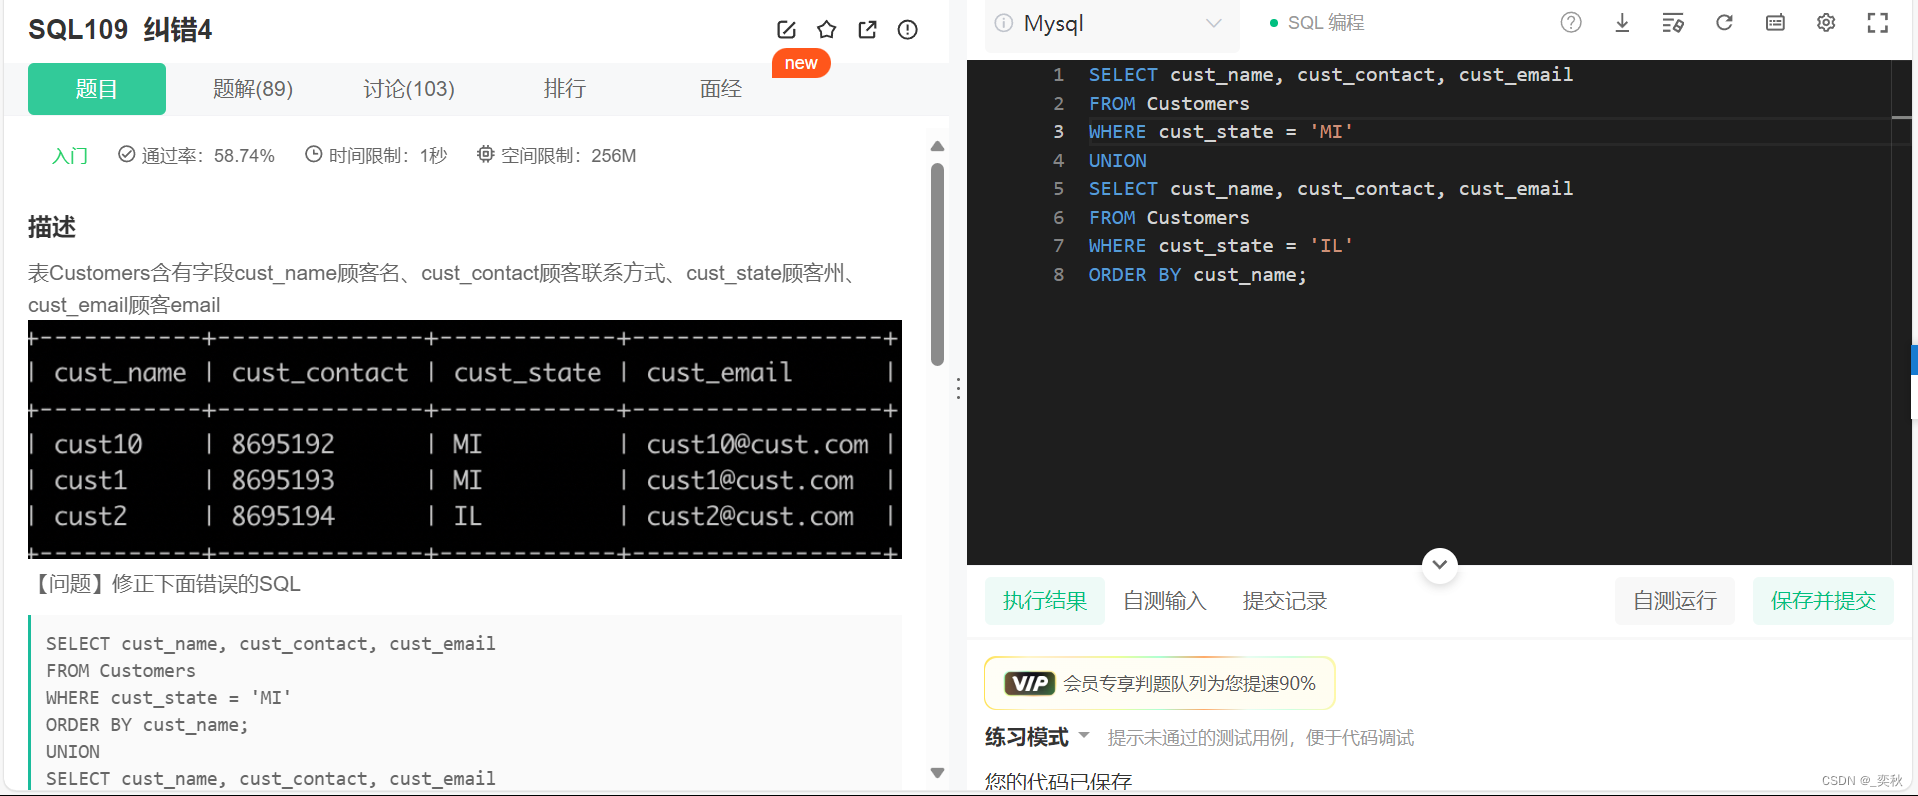Click 'cust_state' table header
The width and height of the screenshot is (1918, 796).
pyautogui.click(x=527, y=372)
